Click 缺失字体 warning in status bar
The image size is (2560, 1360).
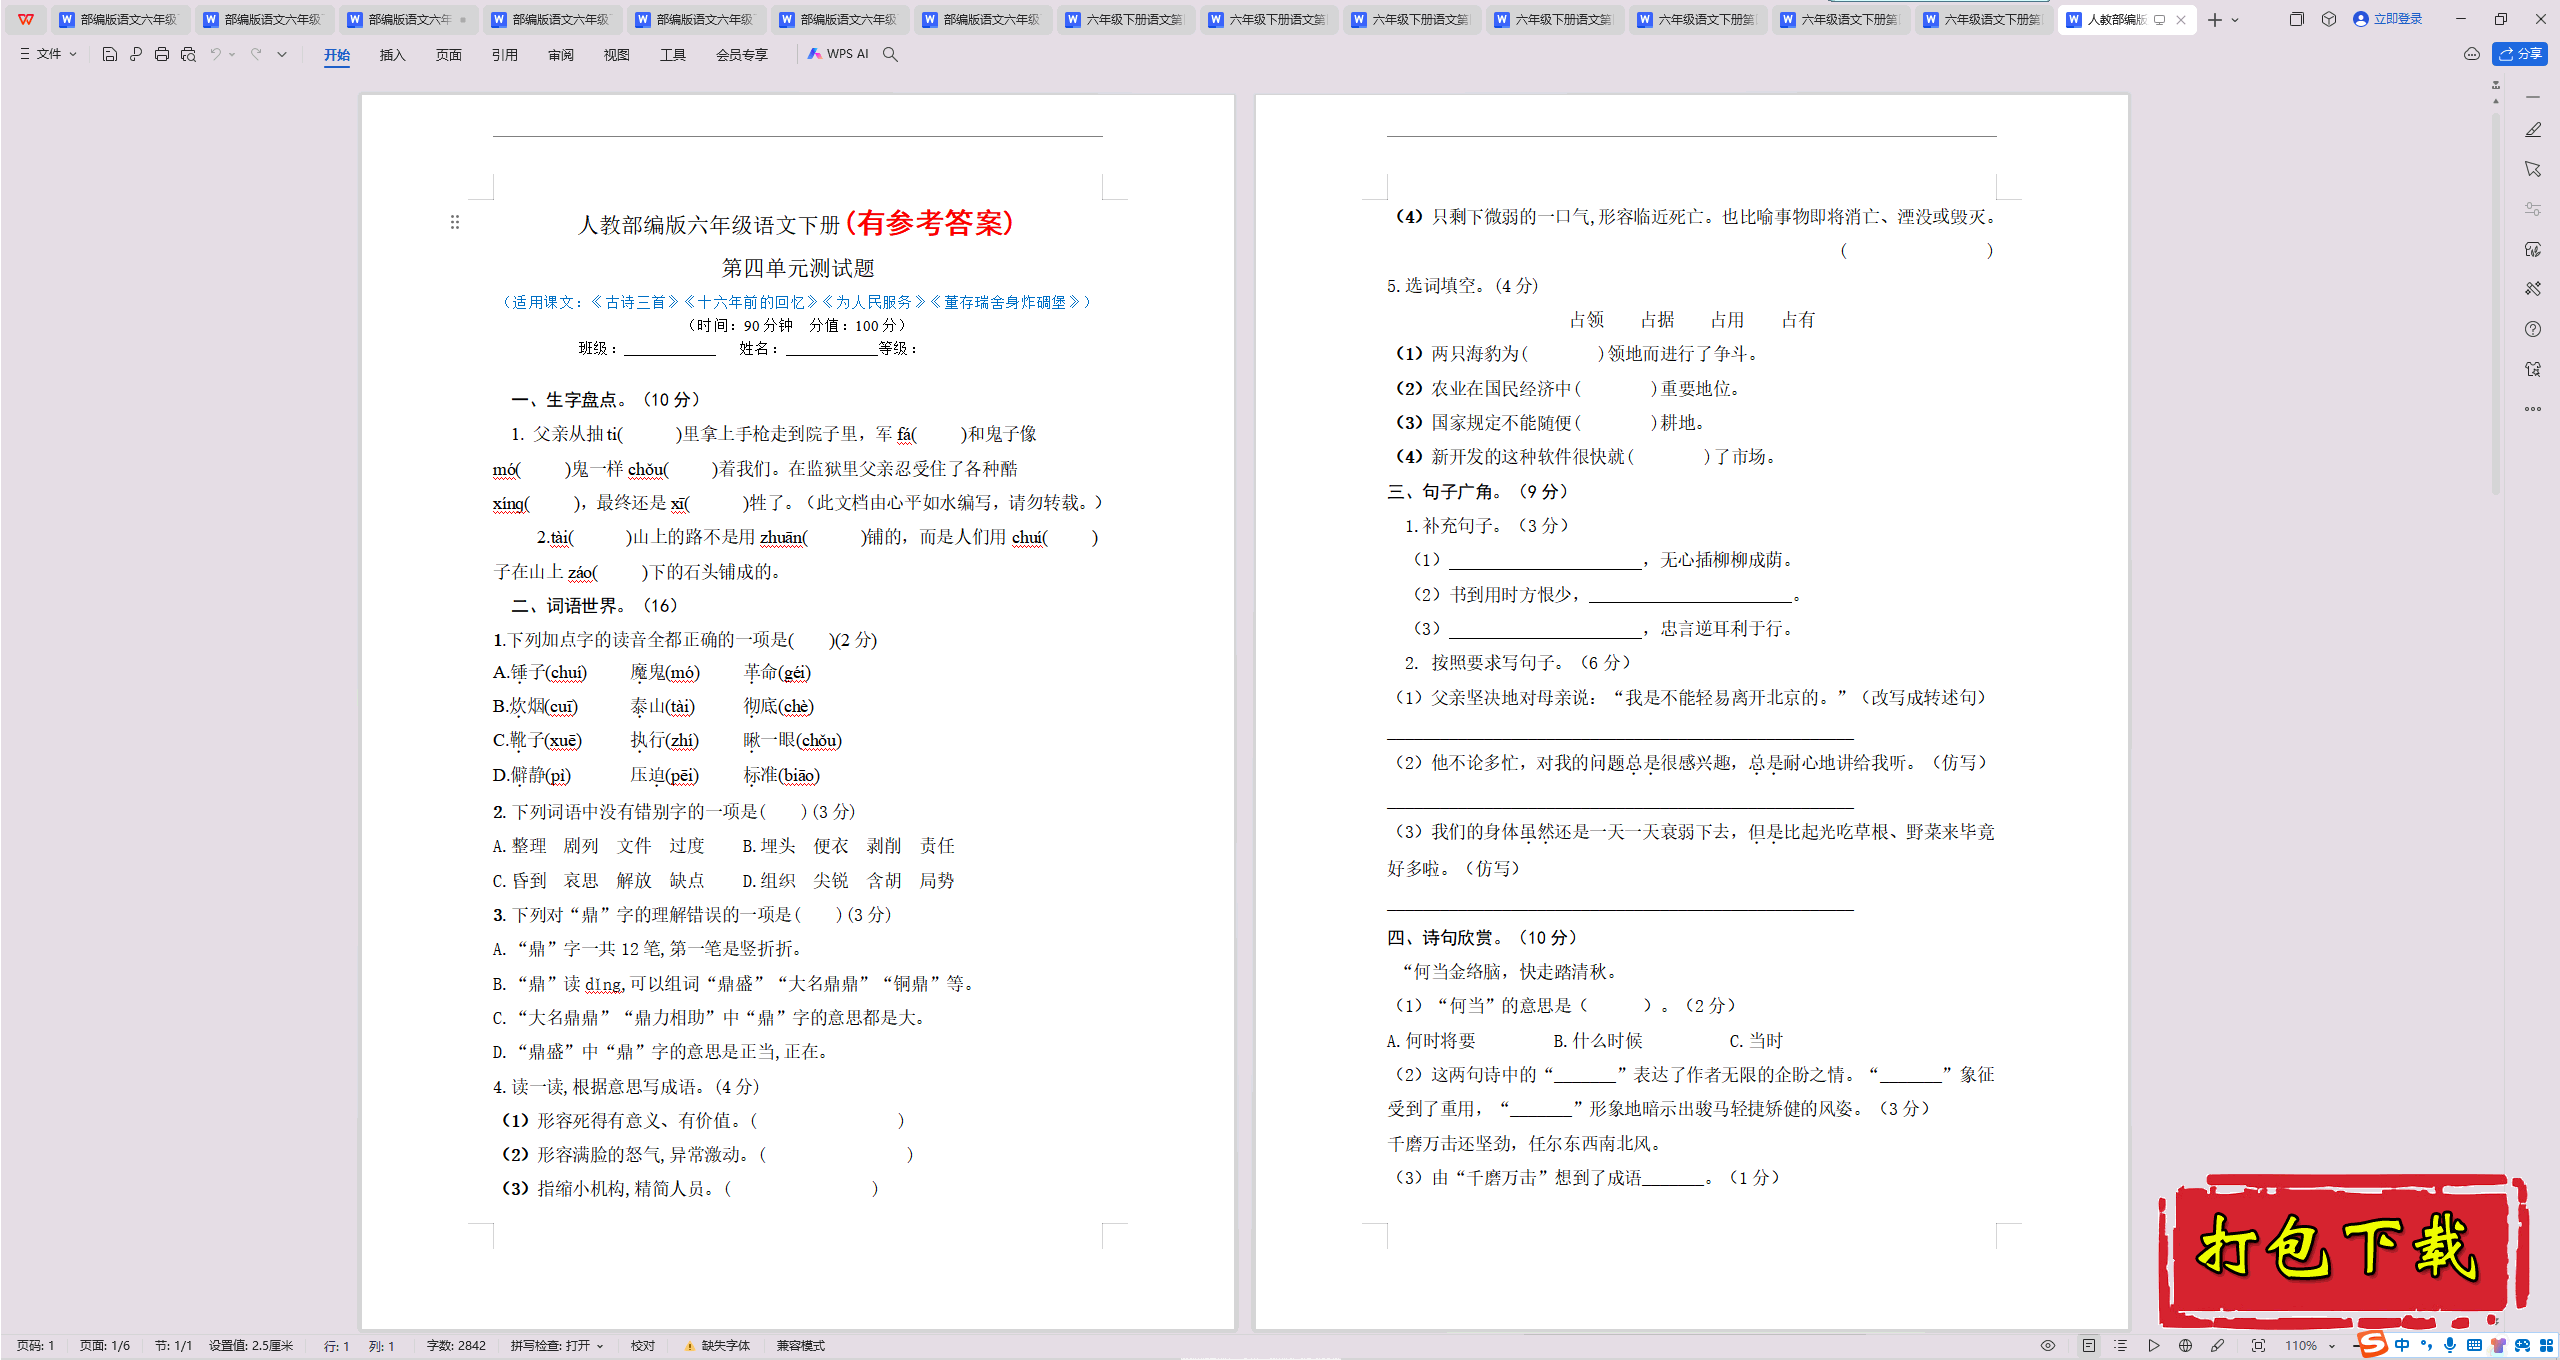tap(717, 1345)
